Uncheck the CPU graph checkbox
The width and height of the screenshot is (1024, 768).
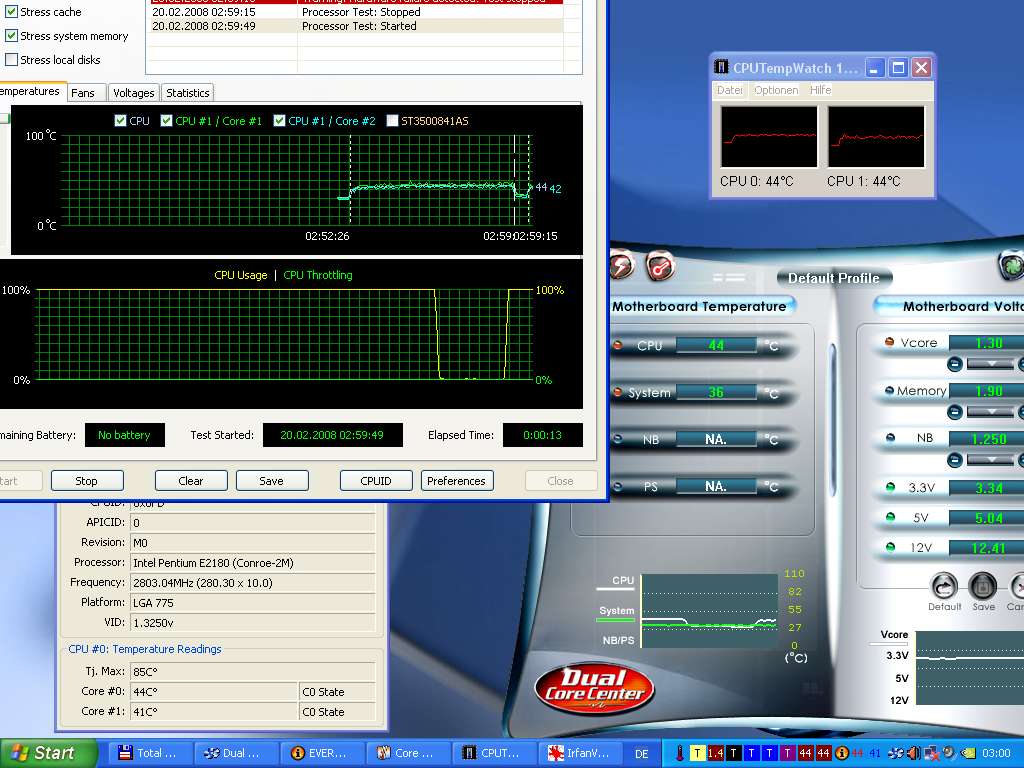coord(120,121)
